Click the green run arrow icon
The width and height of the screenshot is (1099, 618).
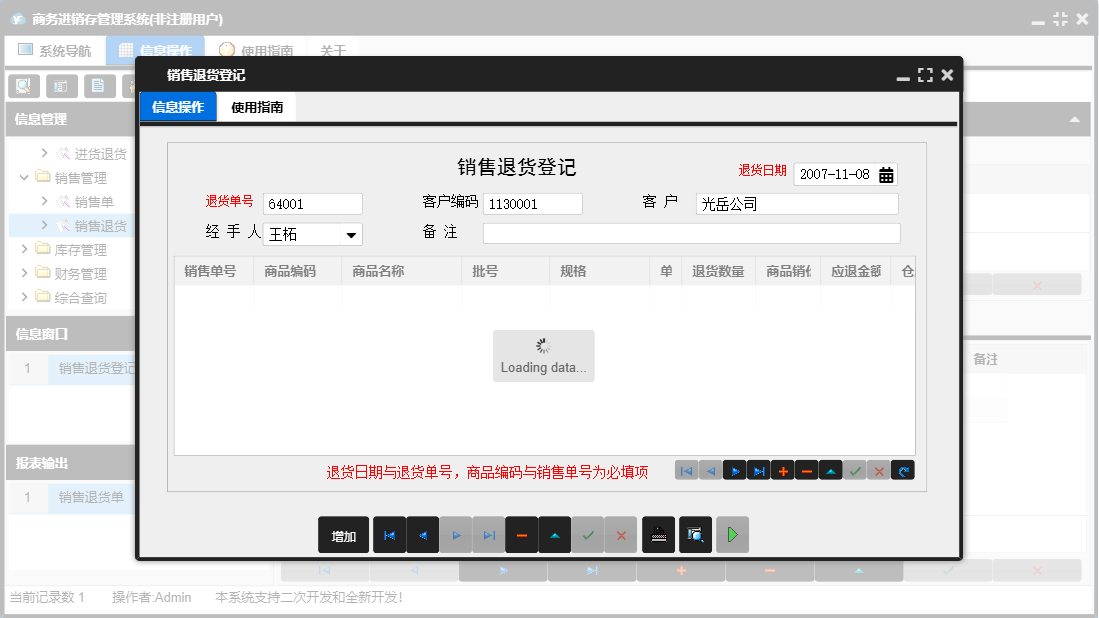(x=731, y=535)
